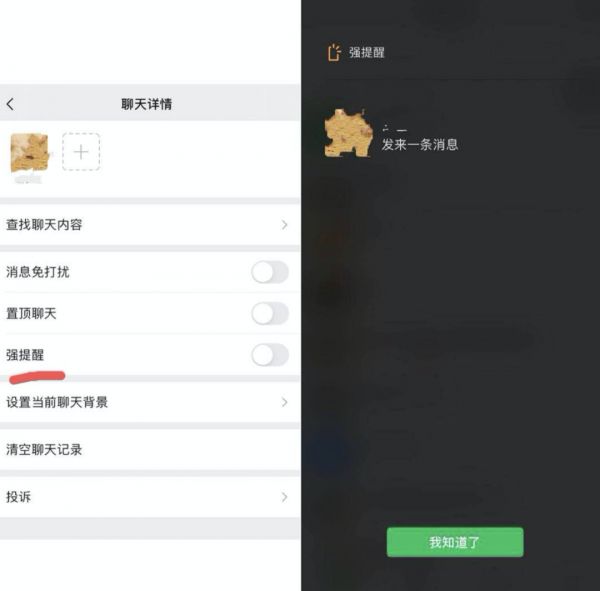Tap the 强提醒 setting label text
The width and height of the screenshot is (600, 591).
click(x=25, y=355)
